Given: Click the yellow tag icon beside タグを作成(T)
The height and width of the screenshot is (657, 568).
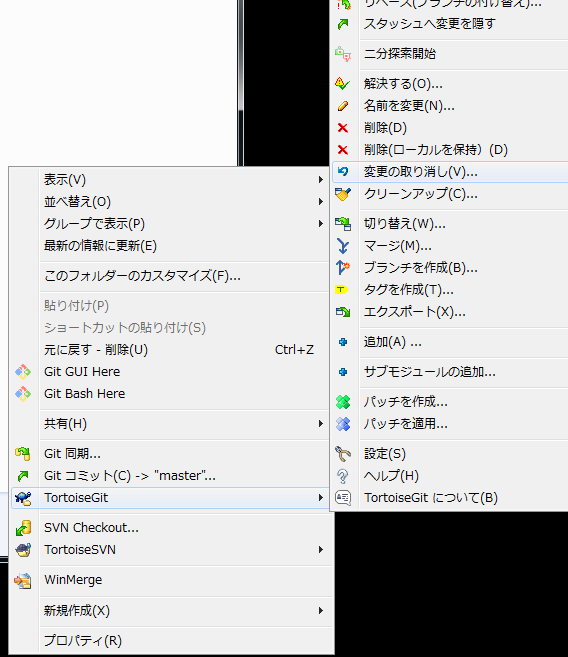Looking at the screenshot, I should pos(342,290).
